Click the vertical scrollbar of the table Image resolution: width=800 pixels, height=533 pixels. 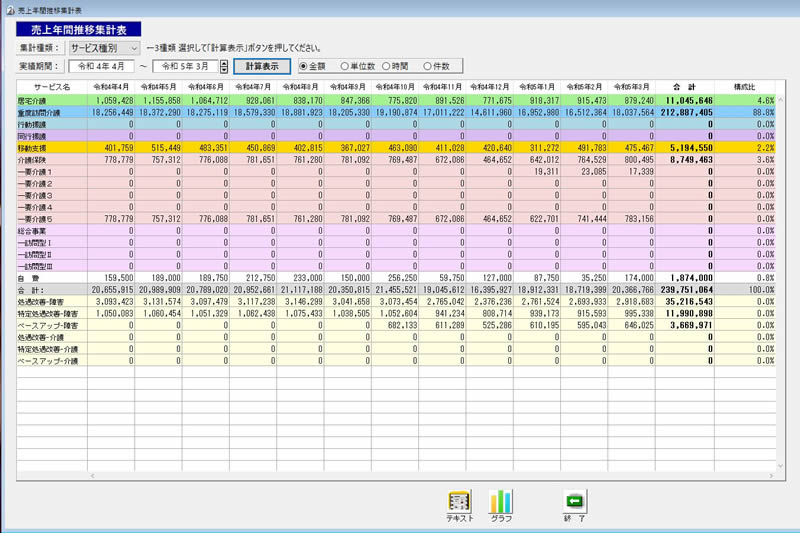(780, 283)
